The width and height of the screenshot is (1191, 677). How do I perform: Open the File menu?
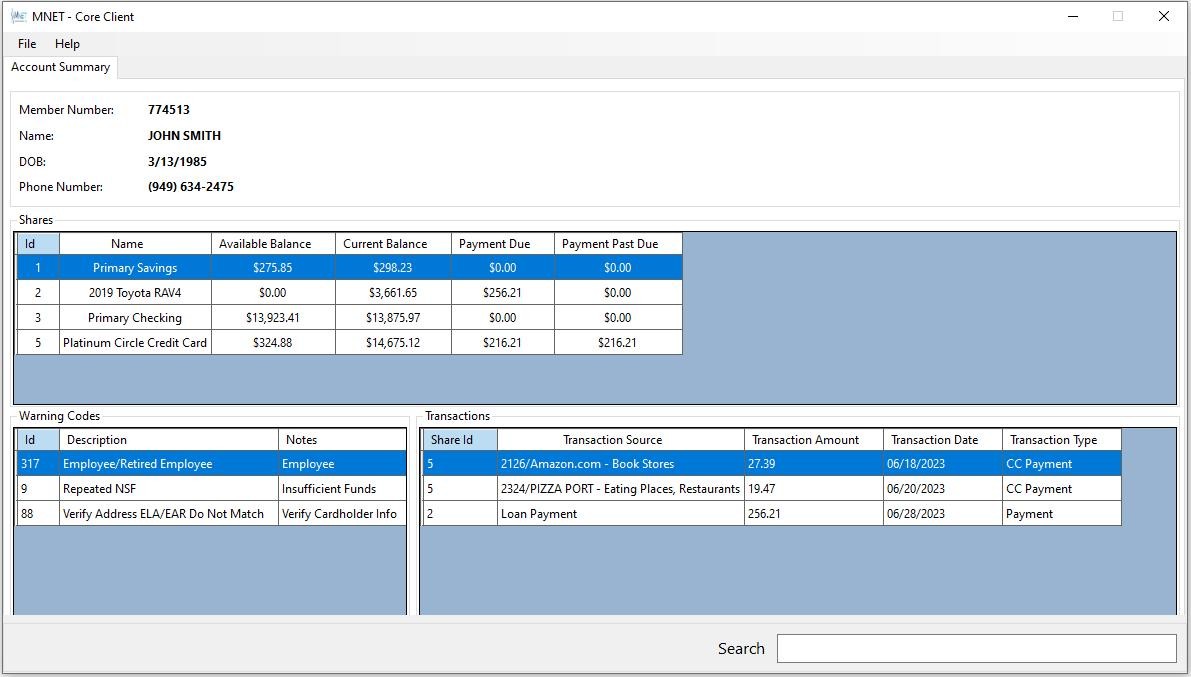point(27,43)
